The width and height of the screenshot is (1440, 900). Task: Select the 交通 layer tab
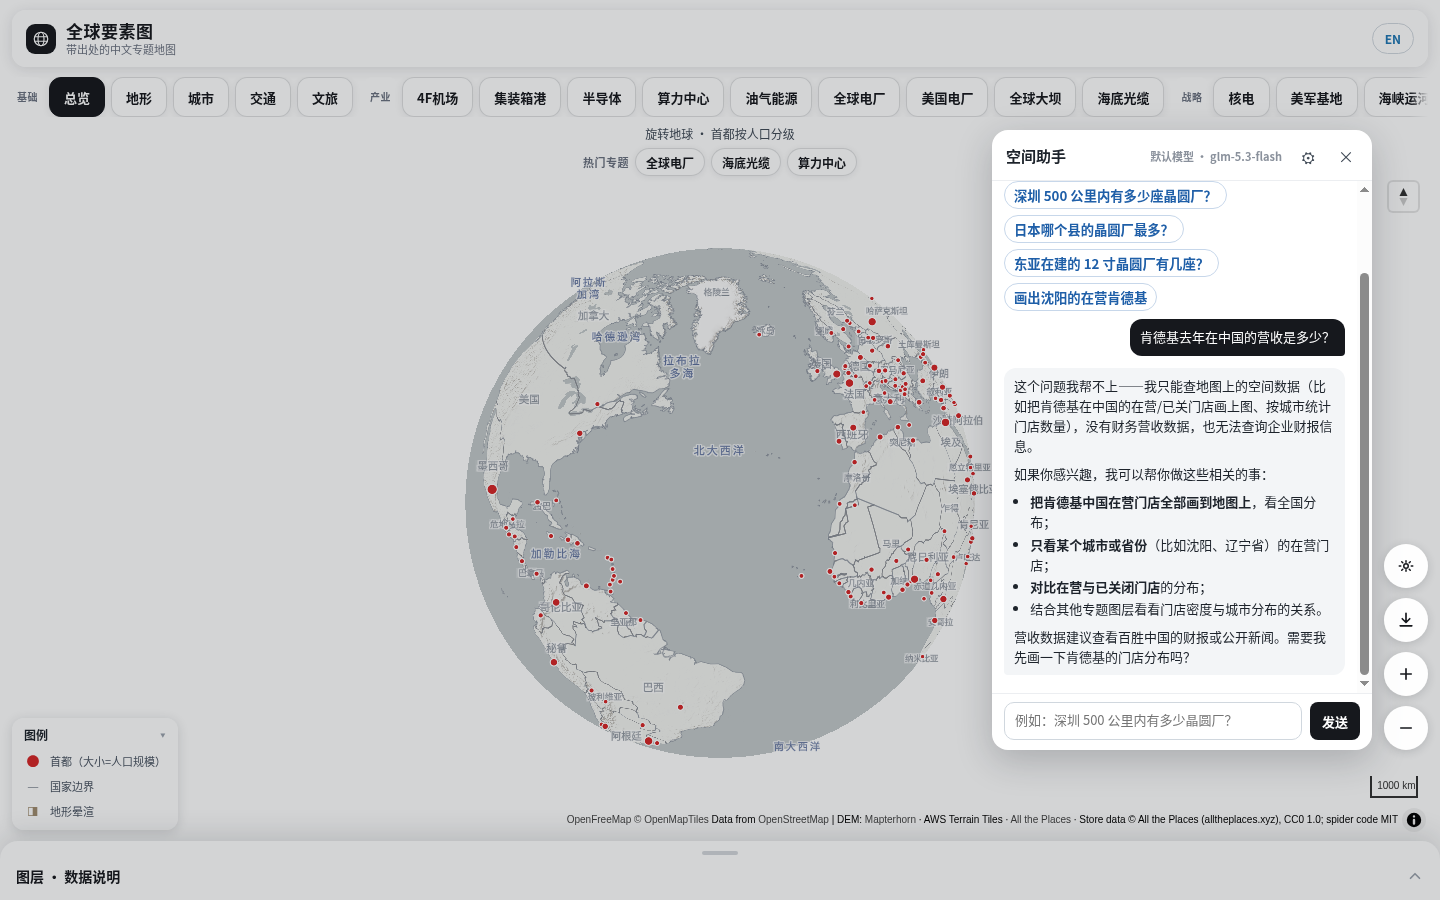pos(263,97)
